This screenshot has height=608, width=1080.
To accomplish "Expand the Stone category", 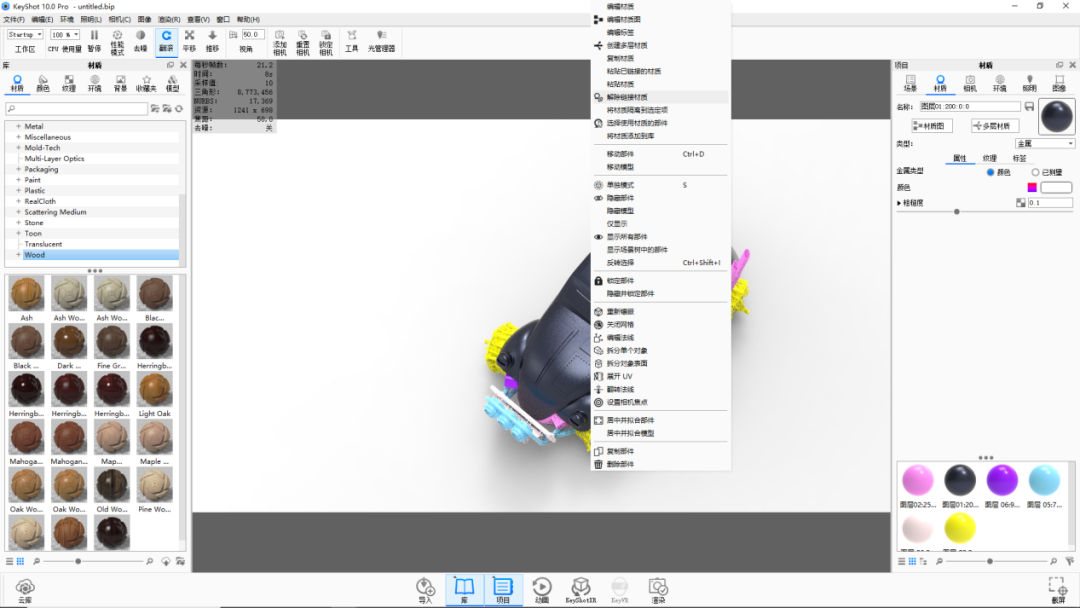I will pyautogui.click(x=18, y=222).
